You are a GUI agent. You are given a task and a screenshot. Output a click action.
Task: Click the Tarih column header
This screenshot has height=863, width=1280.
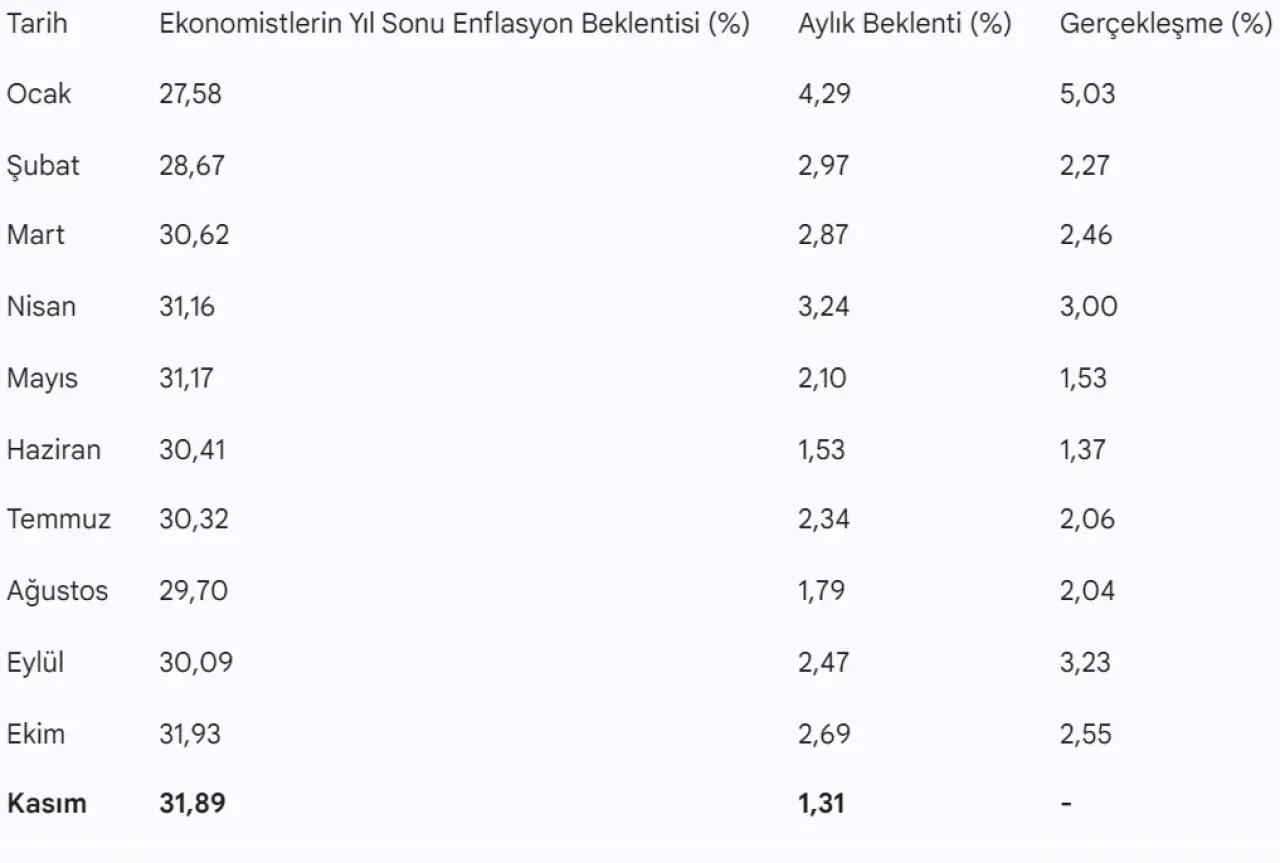point(37,24)
